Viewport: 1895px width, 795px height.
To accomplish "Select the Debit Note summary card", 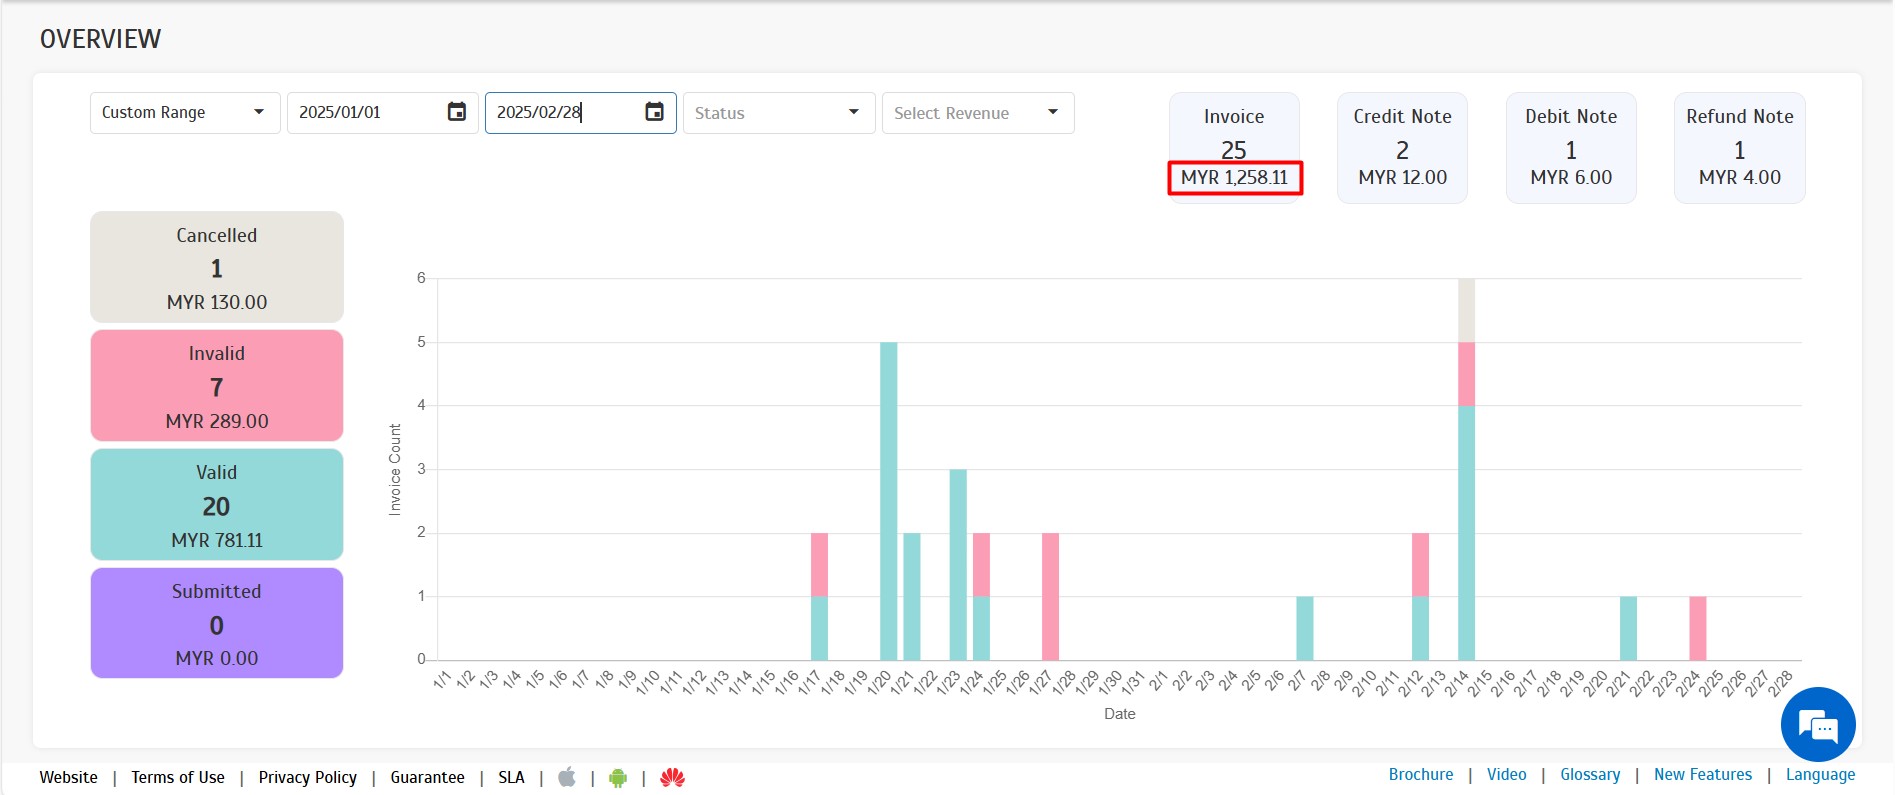I will coord(1570,148).
